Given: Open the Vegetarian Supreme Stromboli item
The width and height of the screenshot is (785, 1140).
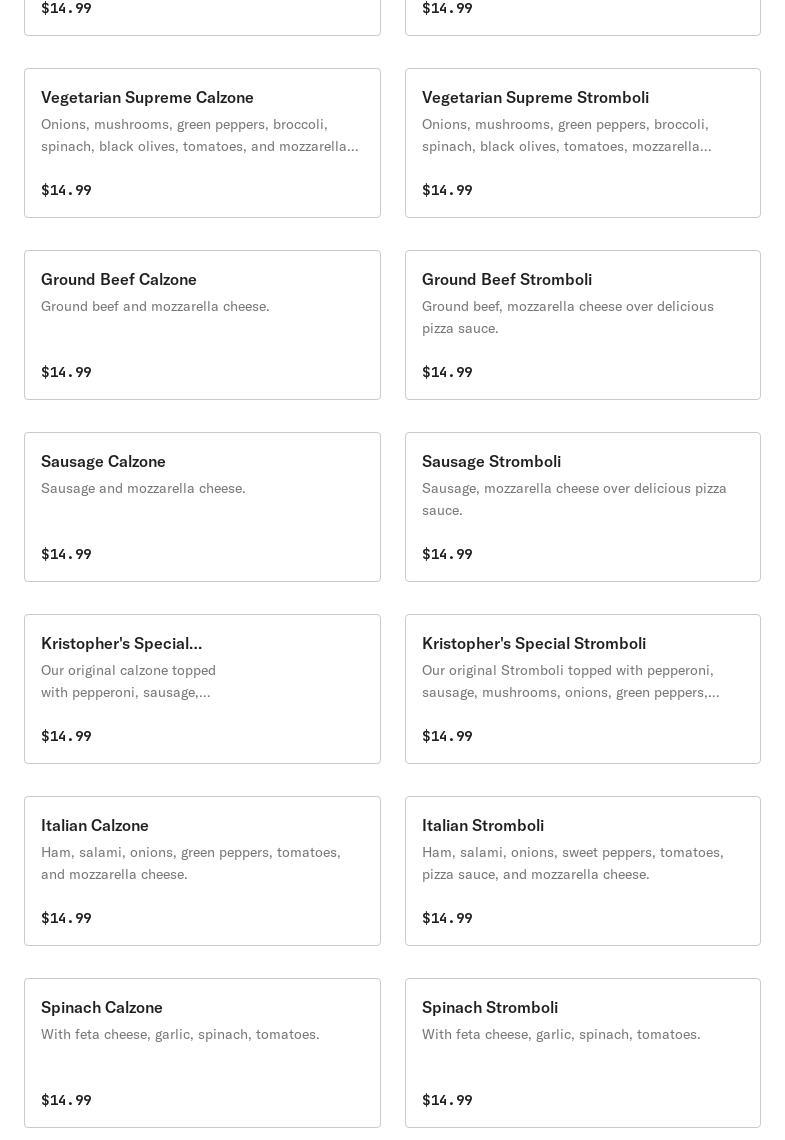Looking at the screenshot, I should [x=583, y=142].
